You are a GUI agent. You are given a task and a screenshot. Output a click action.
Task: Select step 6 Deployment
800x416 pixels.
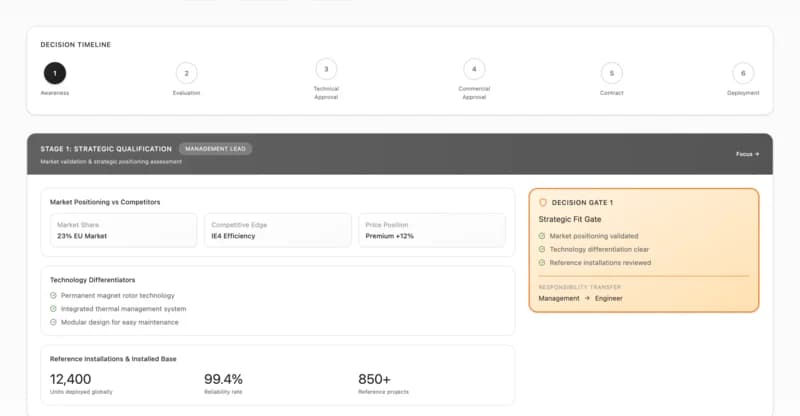click(x=742, y=72)
